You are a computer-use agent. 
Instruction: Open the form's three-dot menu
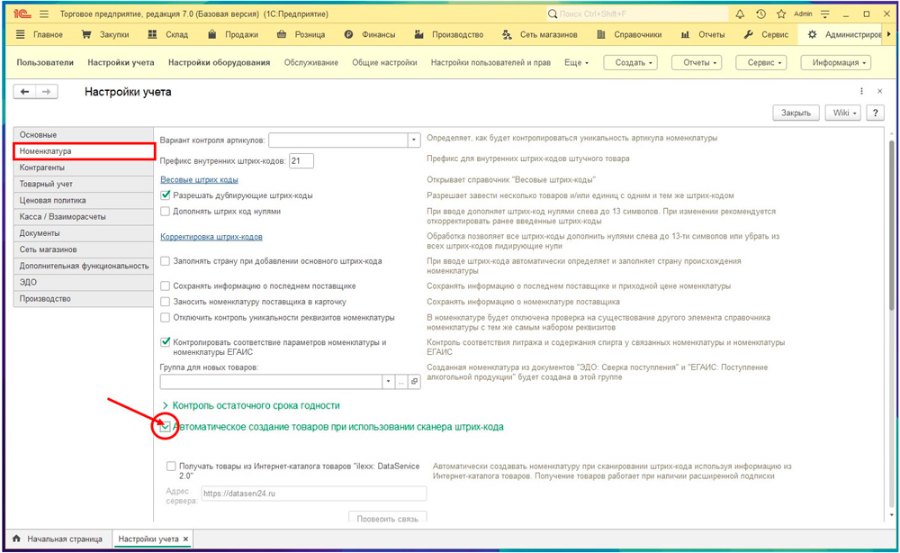pos(861,91)
